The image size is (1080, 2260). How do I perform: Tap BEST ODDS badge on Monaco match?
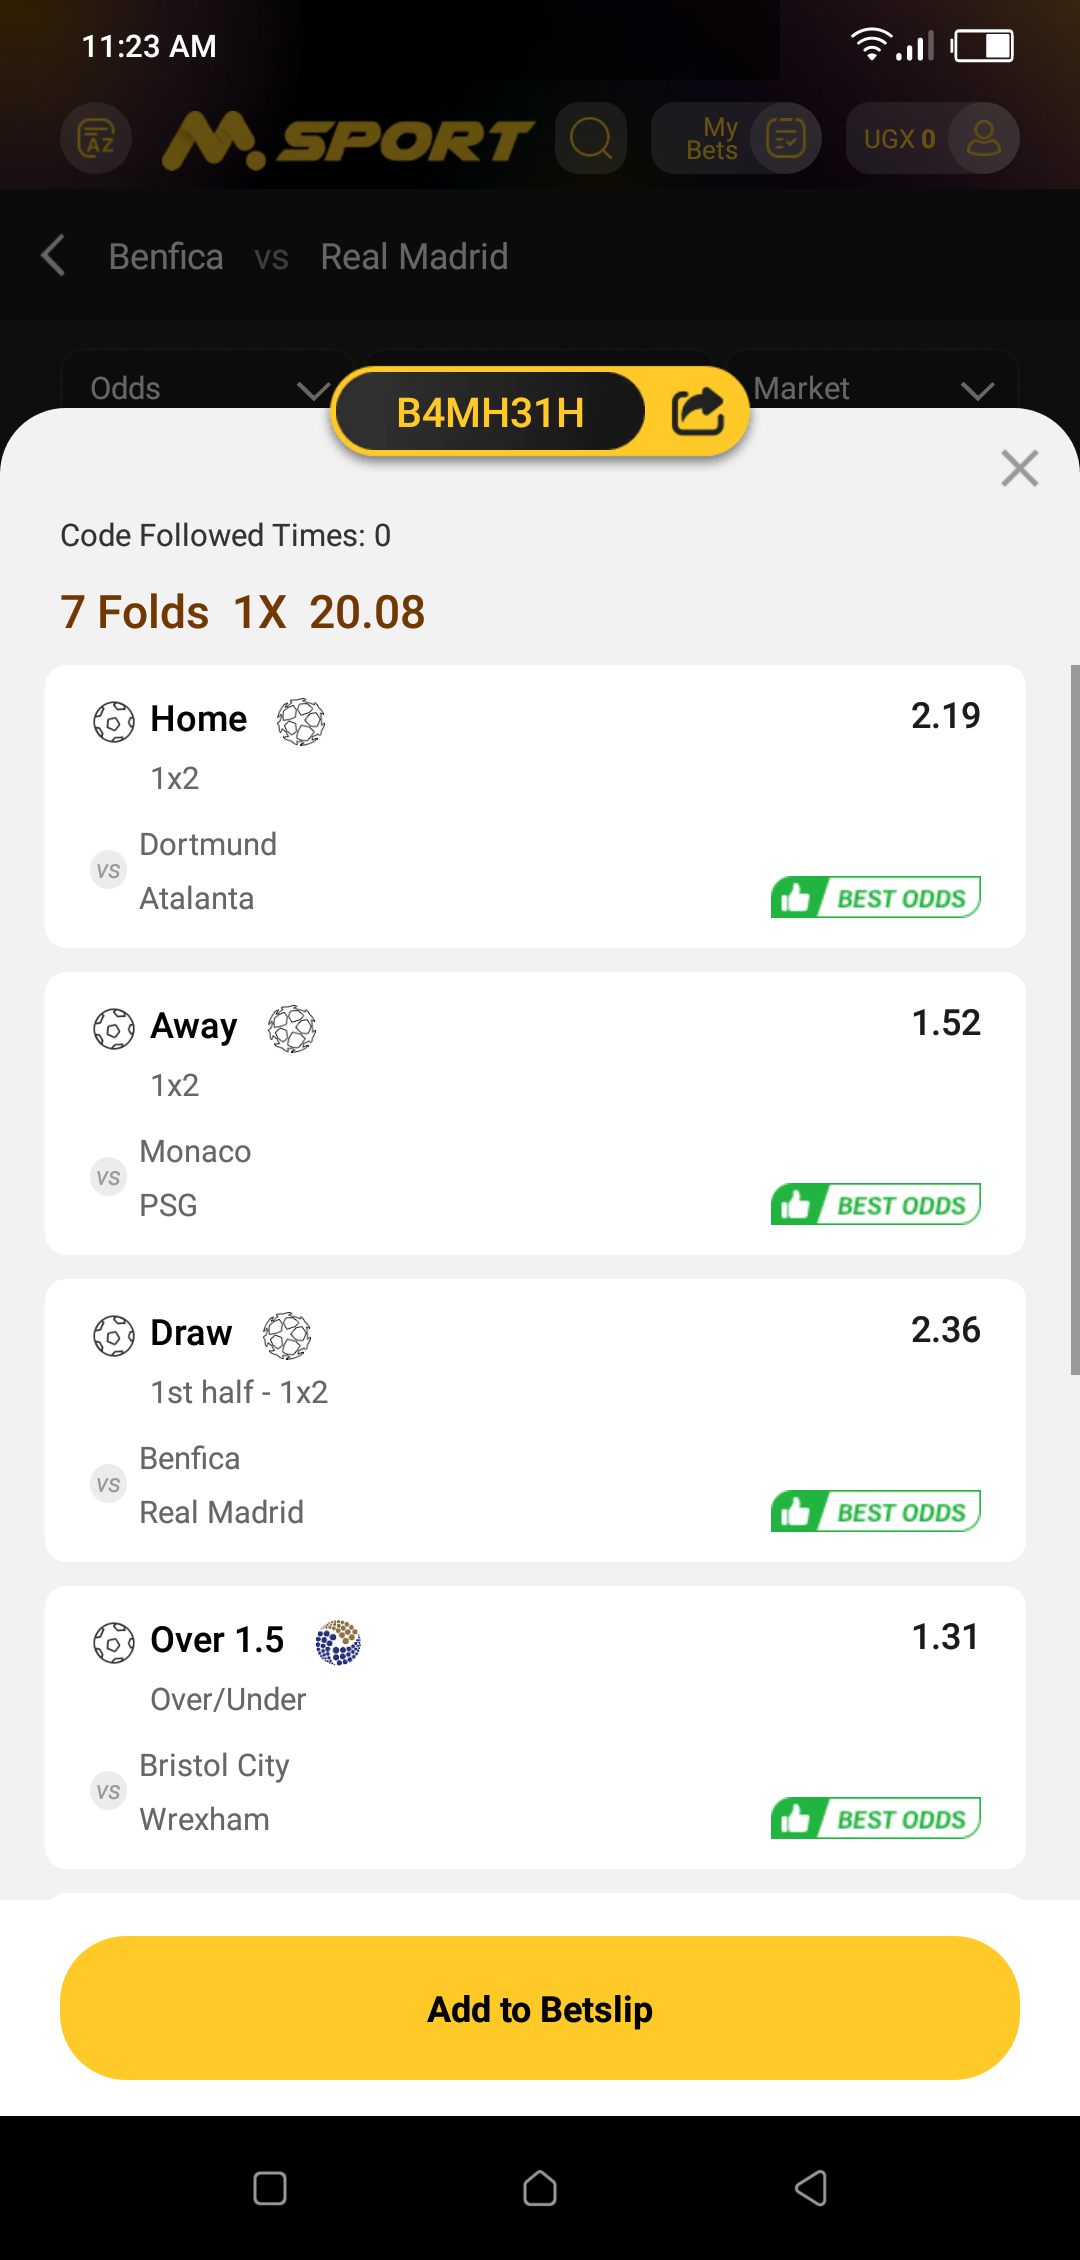875,1204
